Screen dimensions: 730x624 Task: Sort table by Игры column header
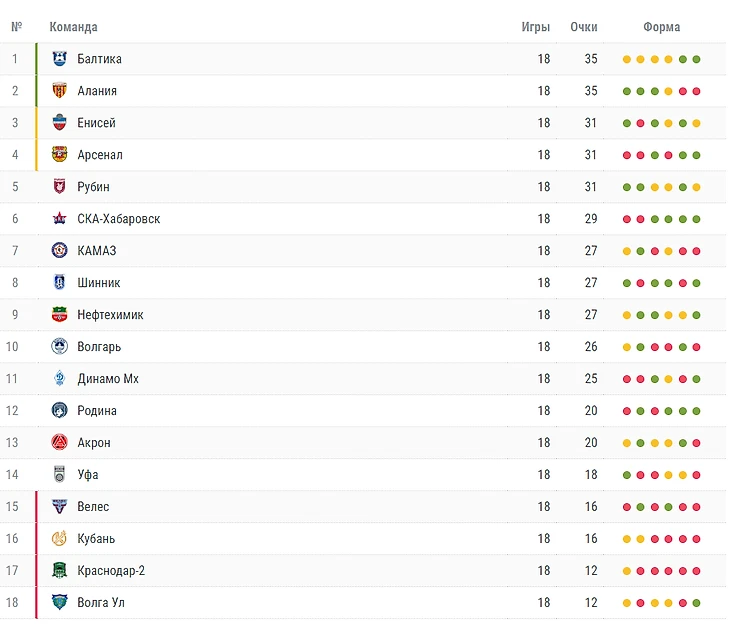[535, 27]
